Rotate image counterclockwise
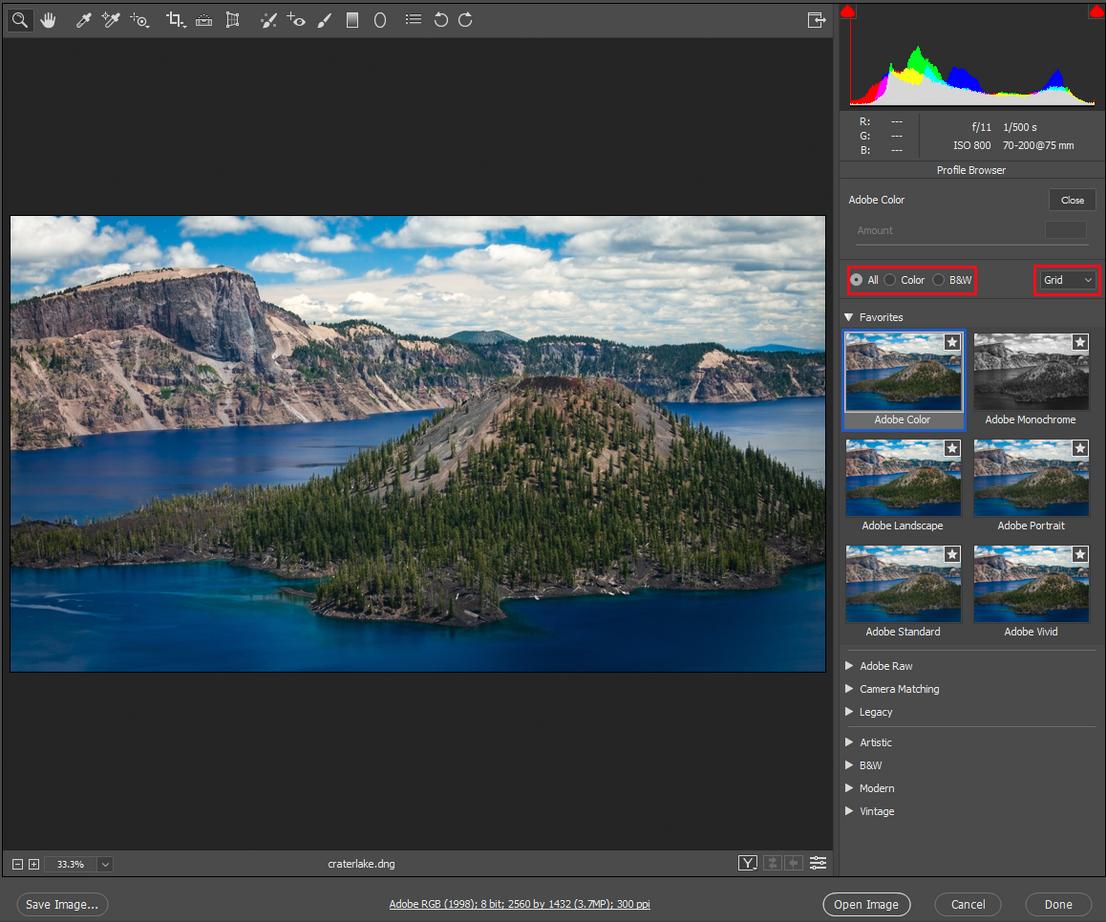 pos(441,20)
